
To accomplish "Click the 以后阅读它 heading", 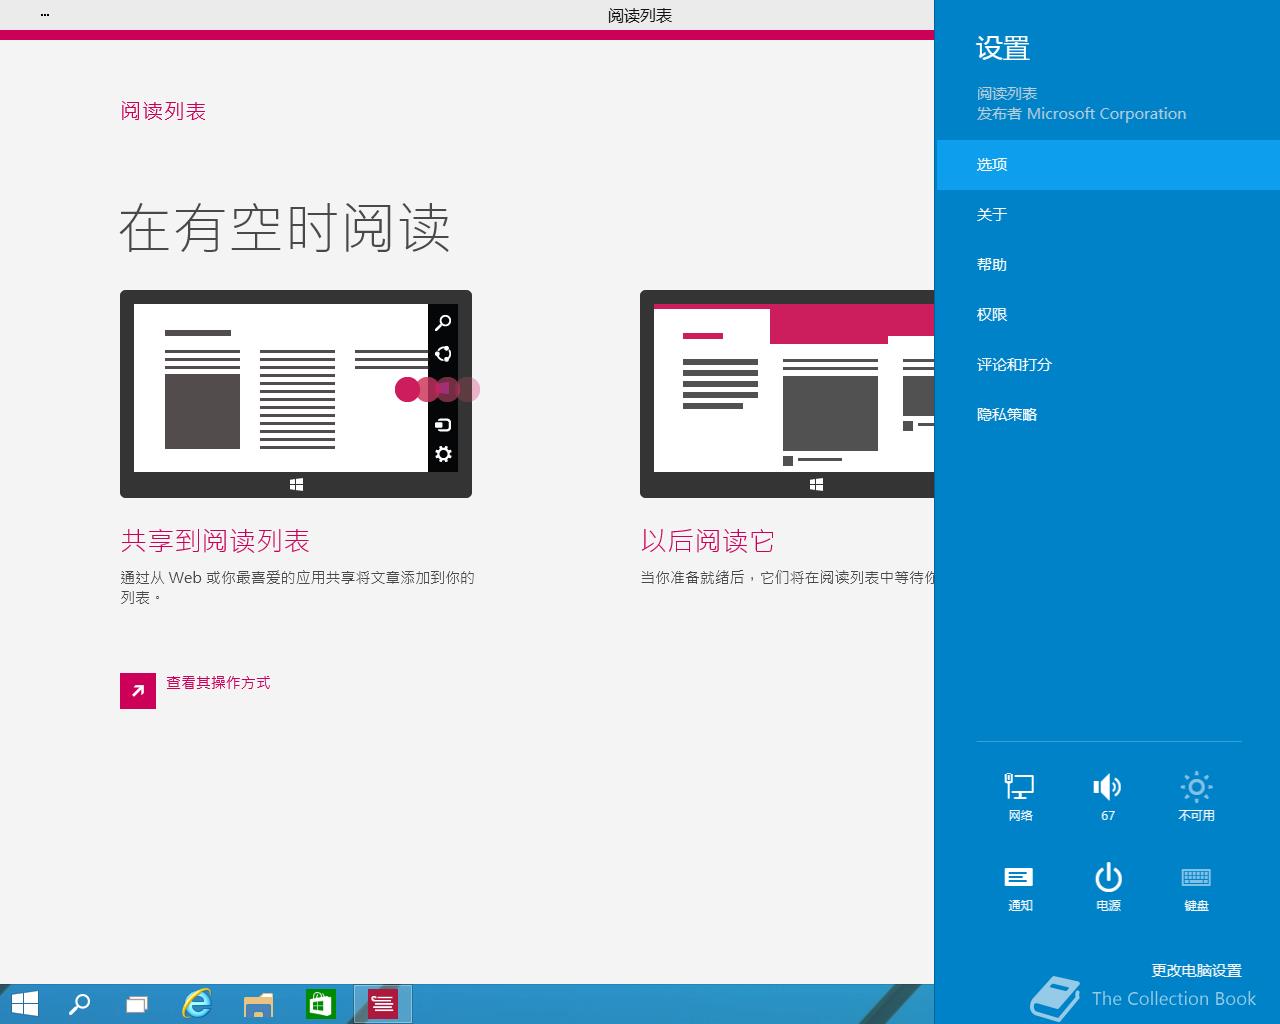I will pyautogui.click(x=707, y=541).
